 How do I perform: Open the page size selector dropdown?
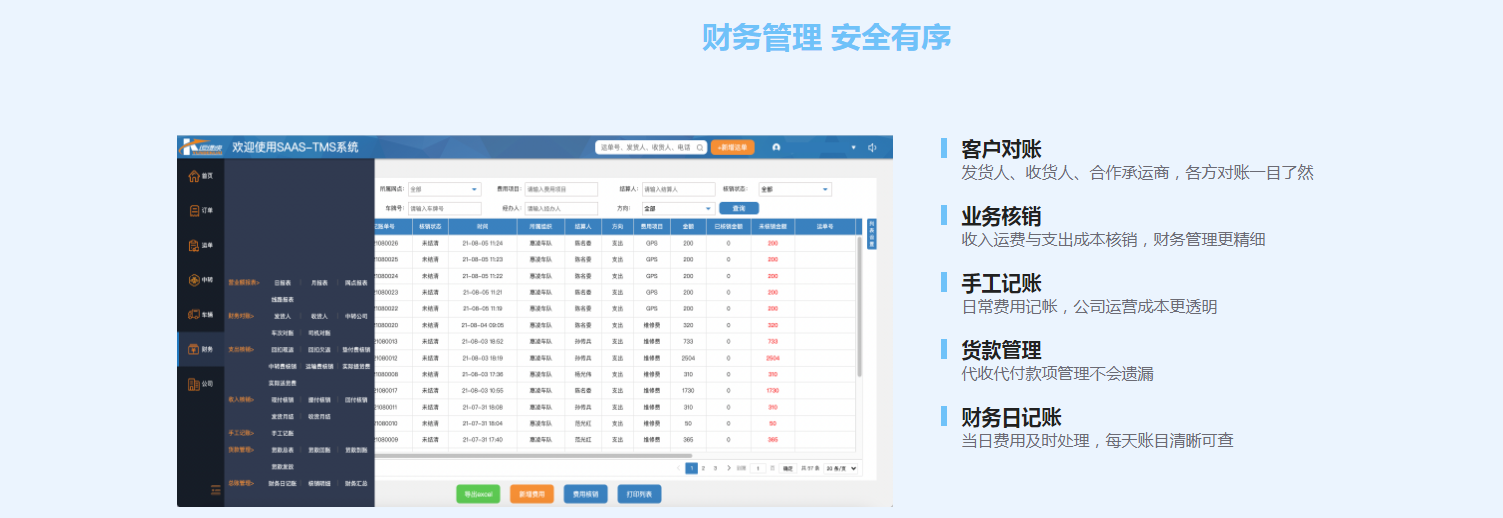coord(841,468)
